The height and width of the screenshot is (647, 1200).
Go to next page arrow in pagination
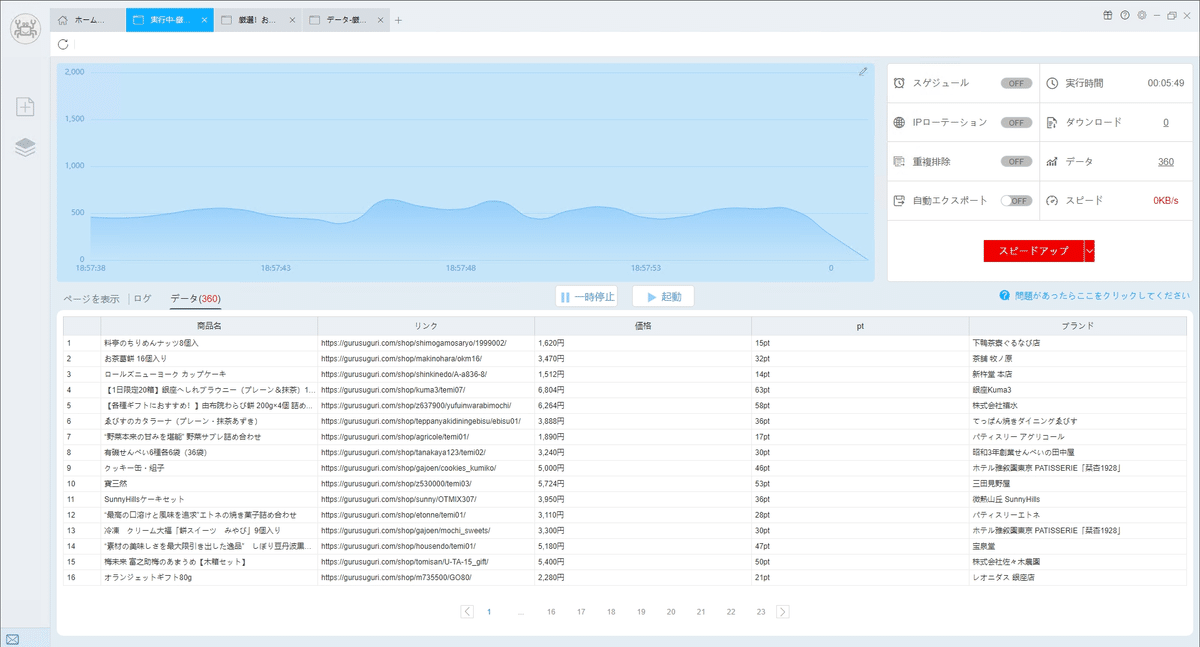click(782, 611)
